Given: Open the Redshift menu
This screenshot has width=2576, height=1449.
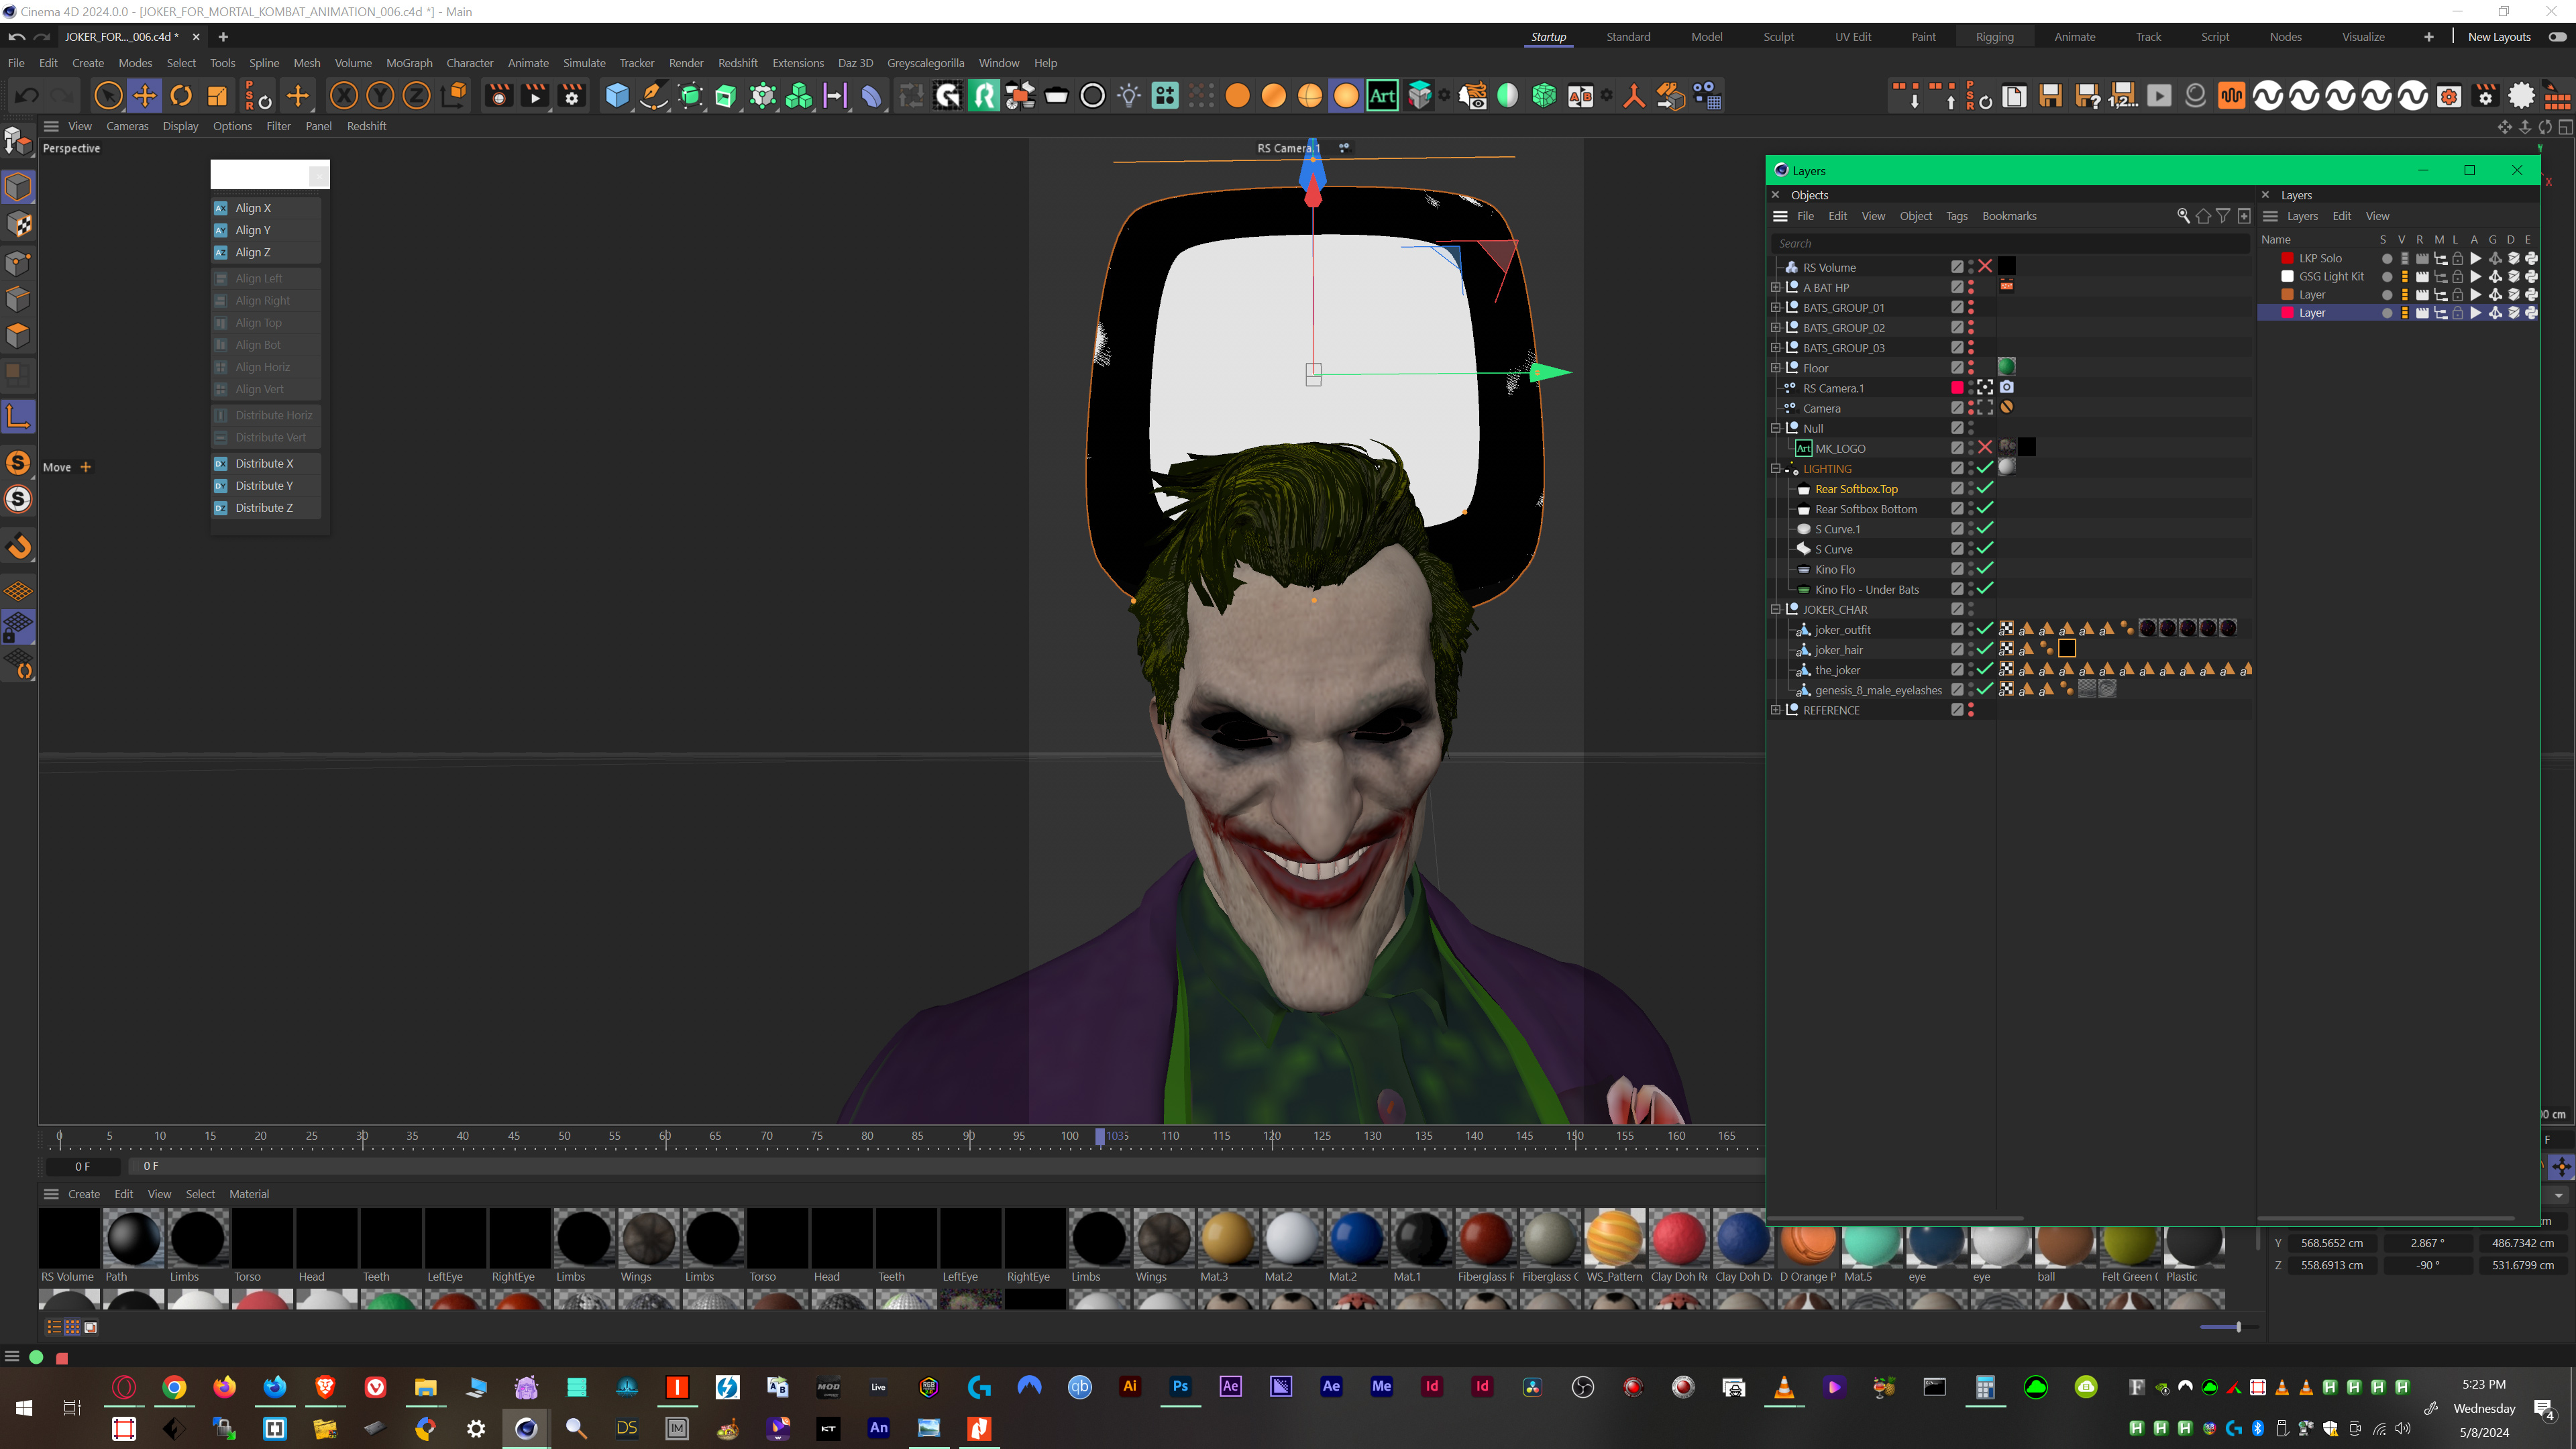Looking at the screenshot, I should coord(738,63).
